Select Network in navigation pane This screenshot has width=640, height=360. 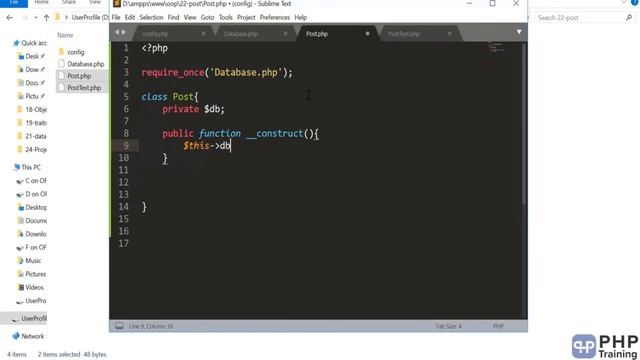tap(28, 336)
